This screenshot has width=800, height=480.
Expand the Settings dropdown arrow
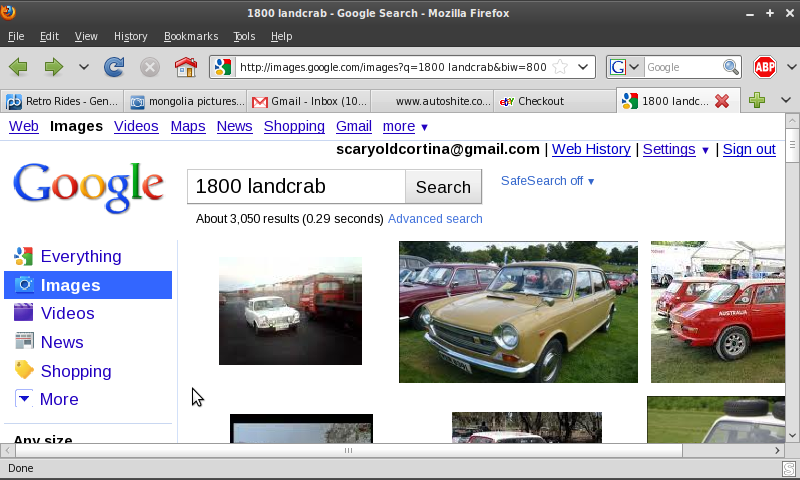point(705,150)
